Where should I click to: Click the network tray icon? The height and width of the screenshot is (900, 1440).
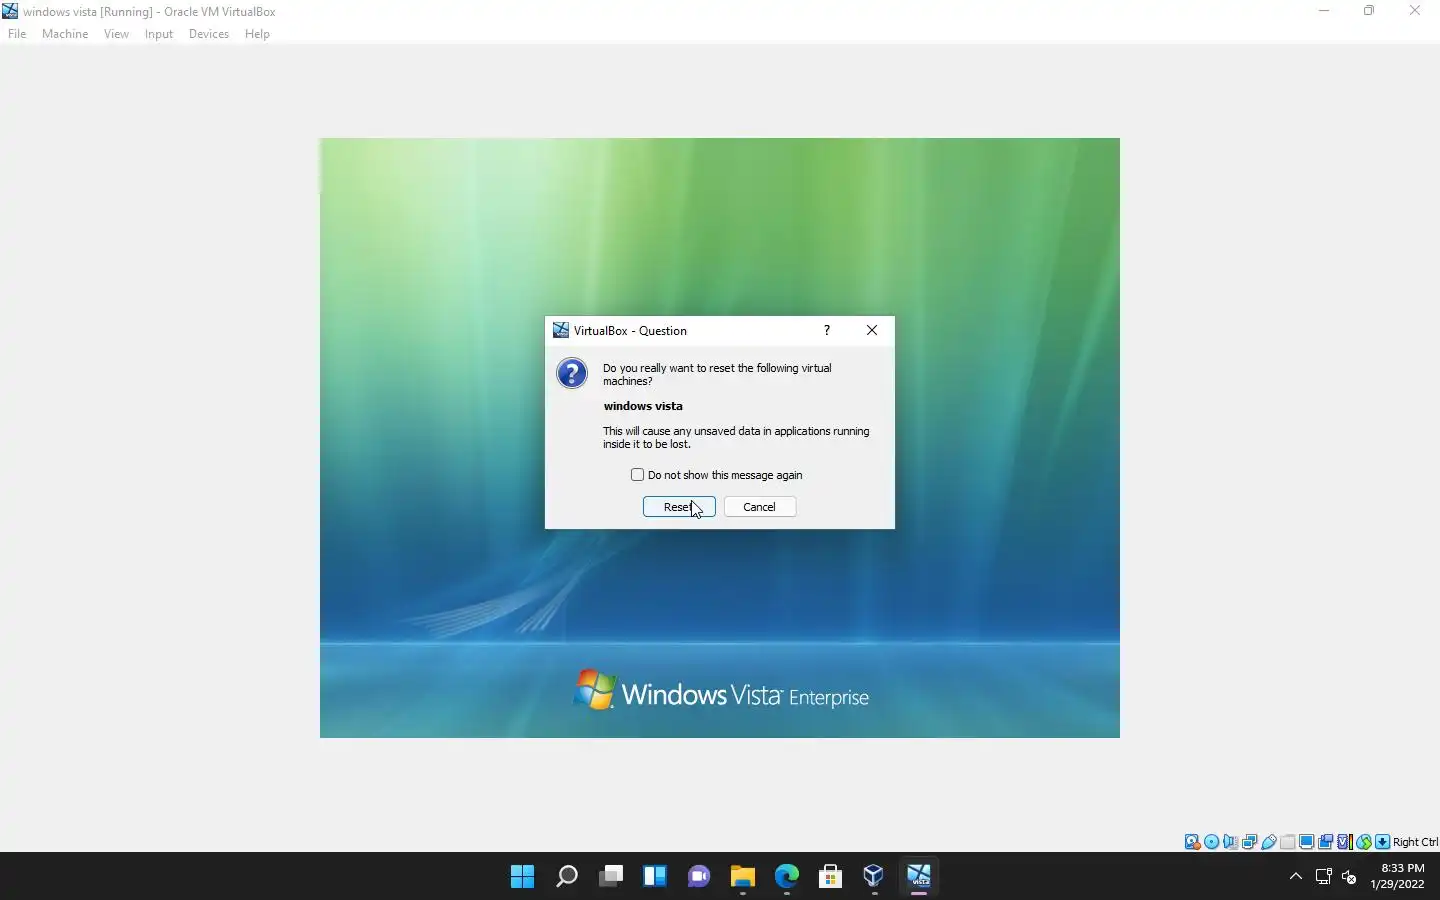coord(1323,877)
